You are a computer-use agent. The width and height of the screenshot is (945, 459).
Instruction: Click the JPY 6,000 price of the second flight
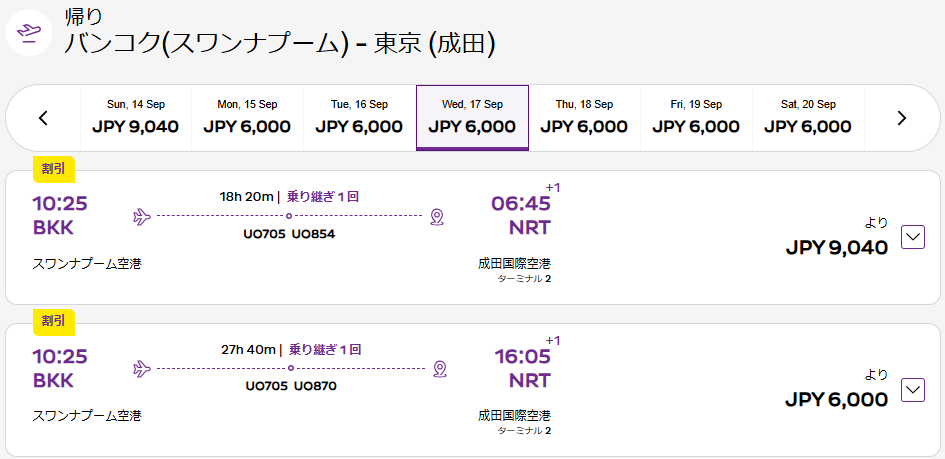[x=837, y=399]
